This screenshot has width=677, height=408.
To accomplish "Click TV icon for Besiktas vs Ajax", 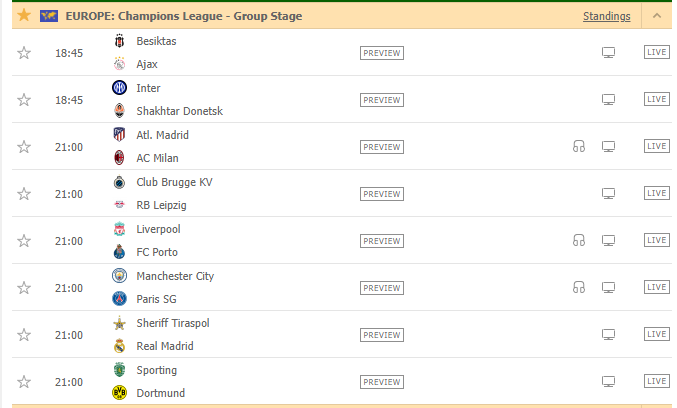I will pos(608,53).
